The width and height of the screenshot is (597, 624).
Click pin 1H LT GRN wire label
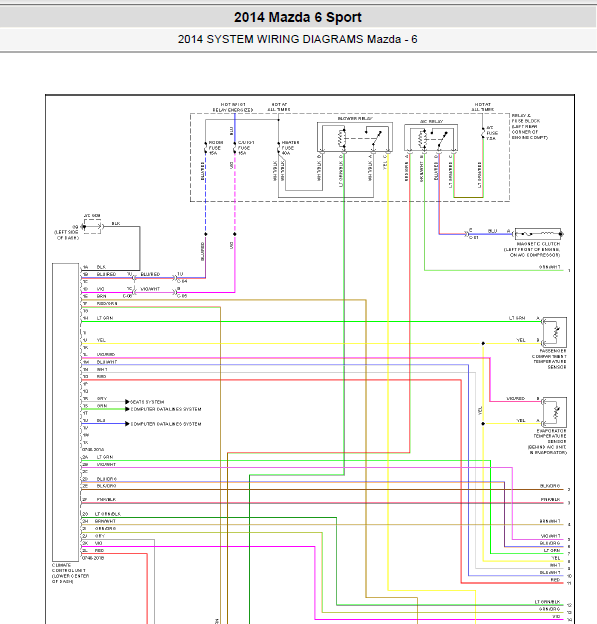point(105,318)
